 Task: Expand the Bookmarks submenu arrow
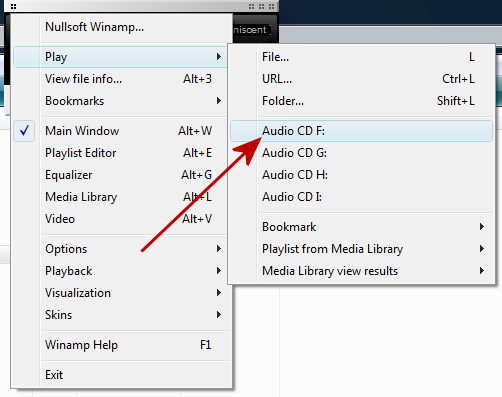click(x=219, y=101)
